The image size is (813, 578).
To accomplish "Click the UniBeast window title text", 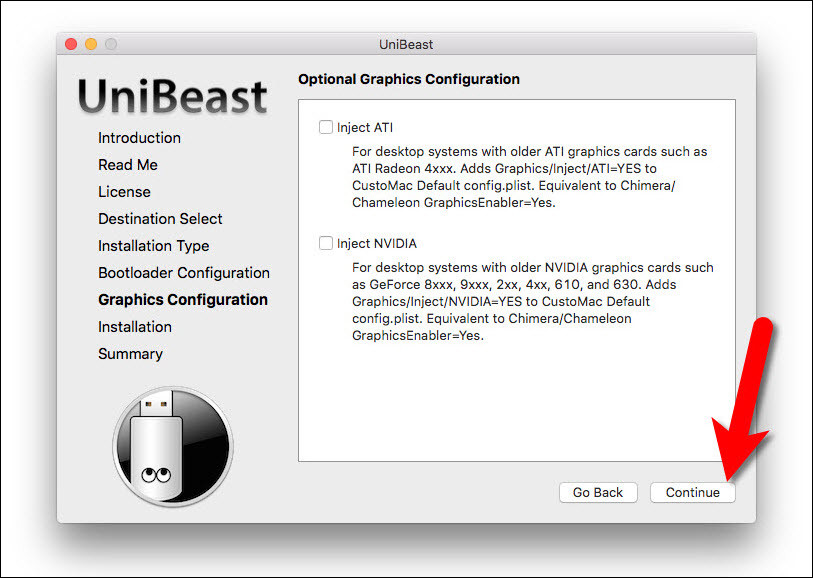I will click(406, 45).
